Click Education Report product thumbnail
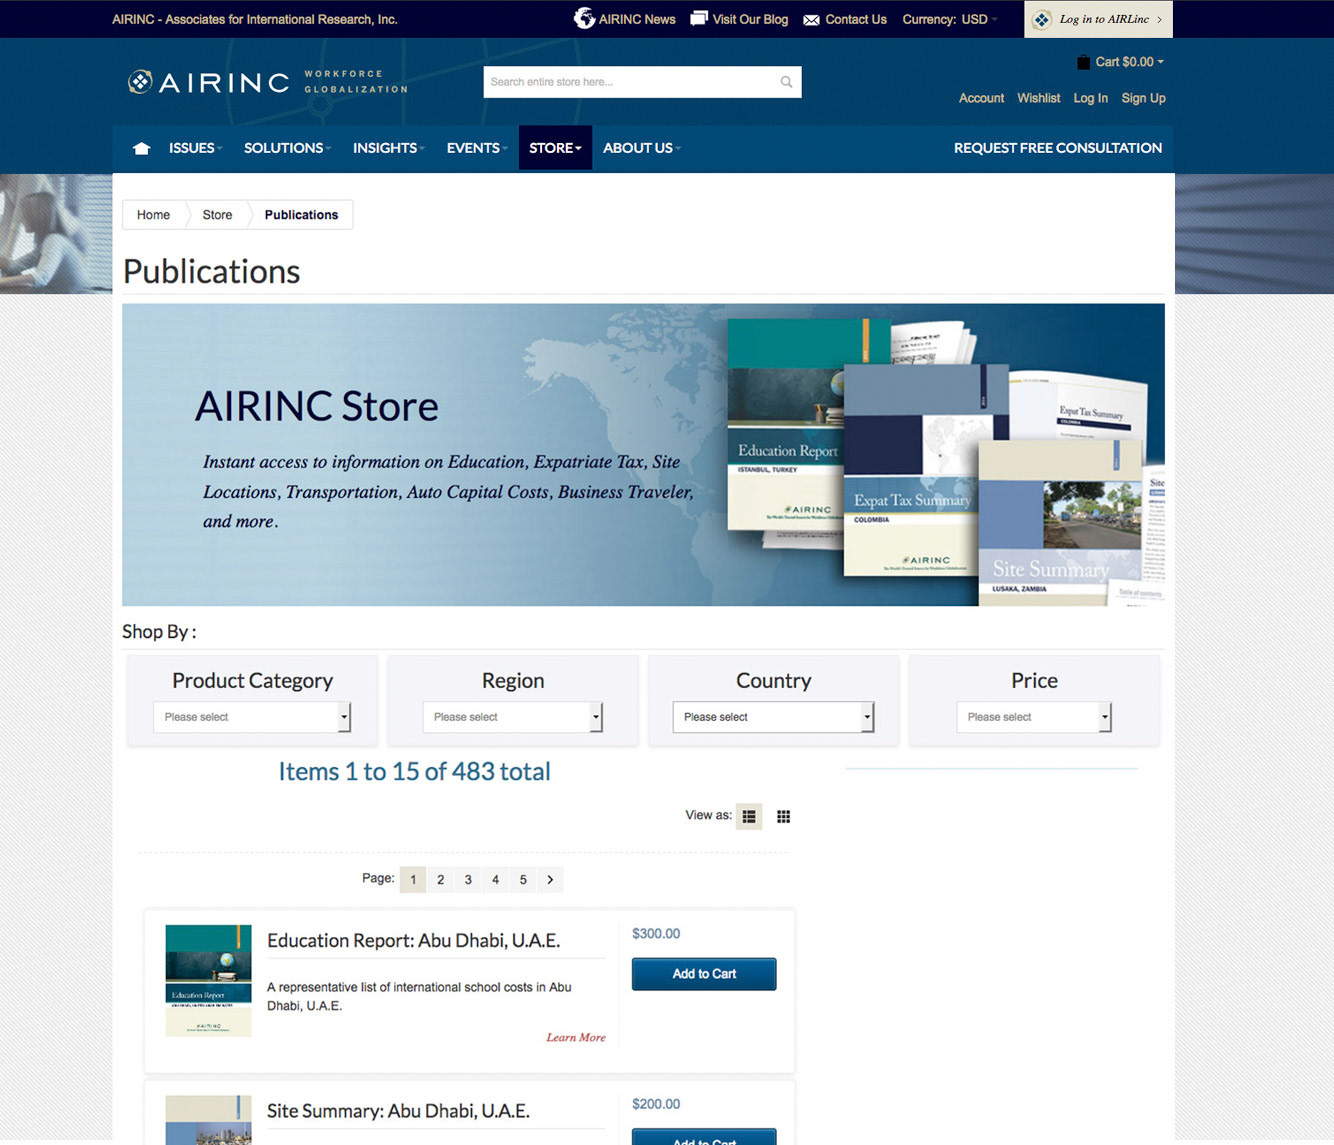The width and height of the screenshot is (1334, 1145). coord(208,981)
